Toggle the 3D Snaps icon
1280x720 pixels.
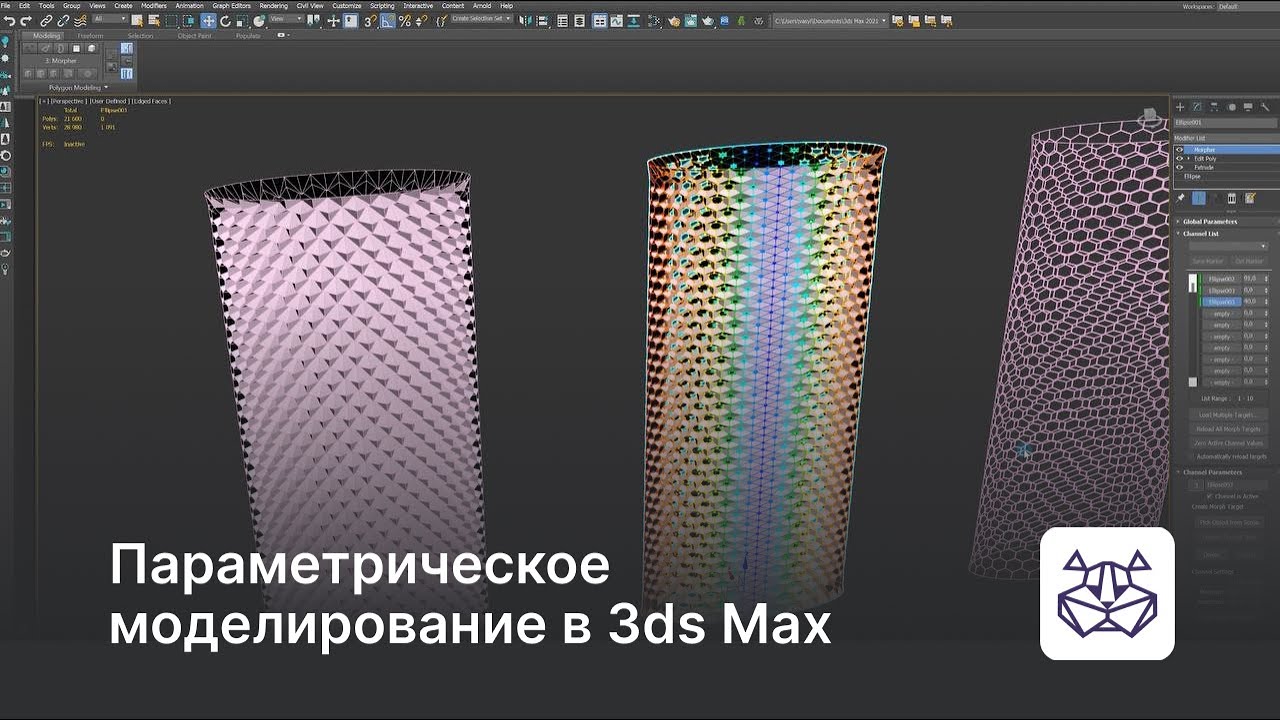coord(370,21)
